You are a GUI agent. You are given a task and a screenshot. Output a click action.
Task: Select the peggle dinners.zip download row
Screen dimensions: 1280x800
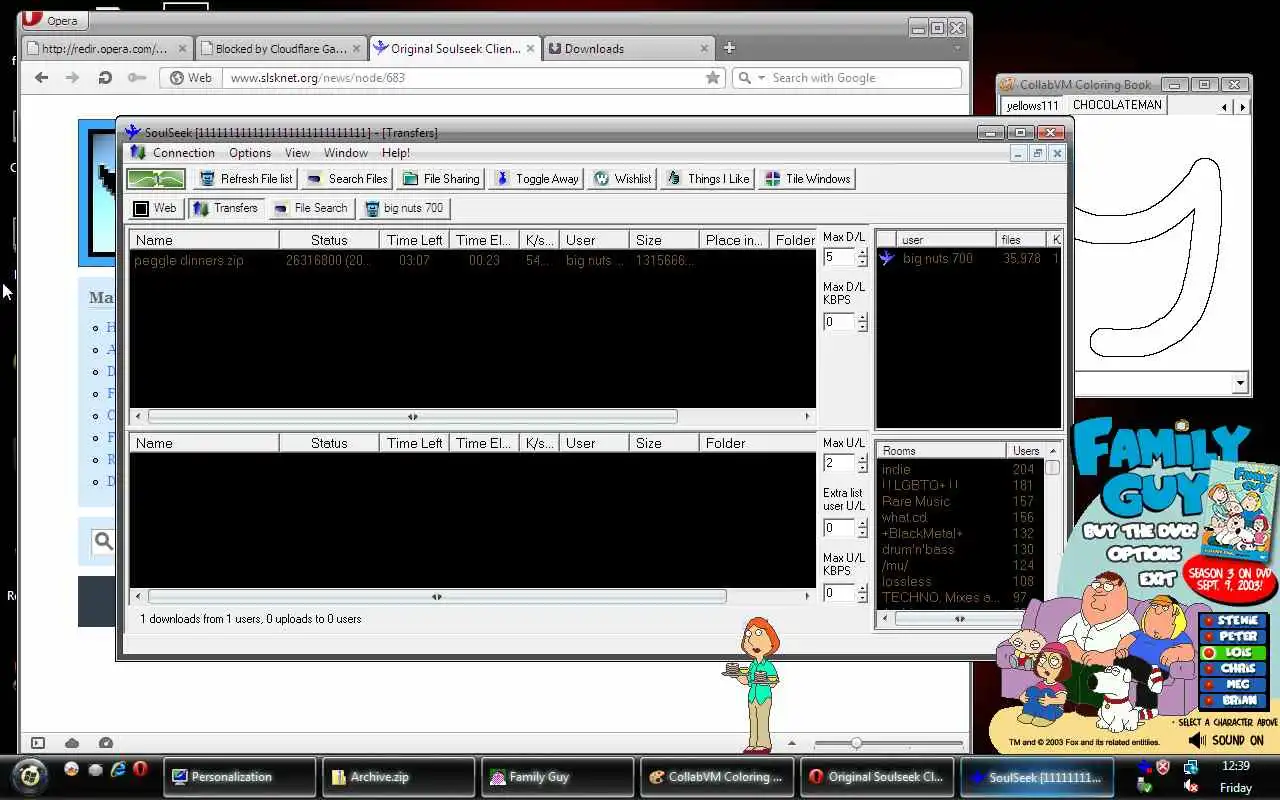pos(472,260)
